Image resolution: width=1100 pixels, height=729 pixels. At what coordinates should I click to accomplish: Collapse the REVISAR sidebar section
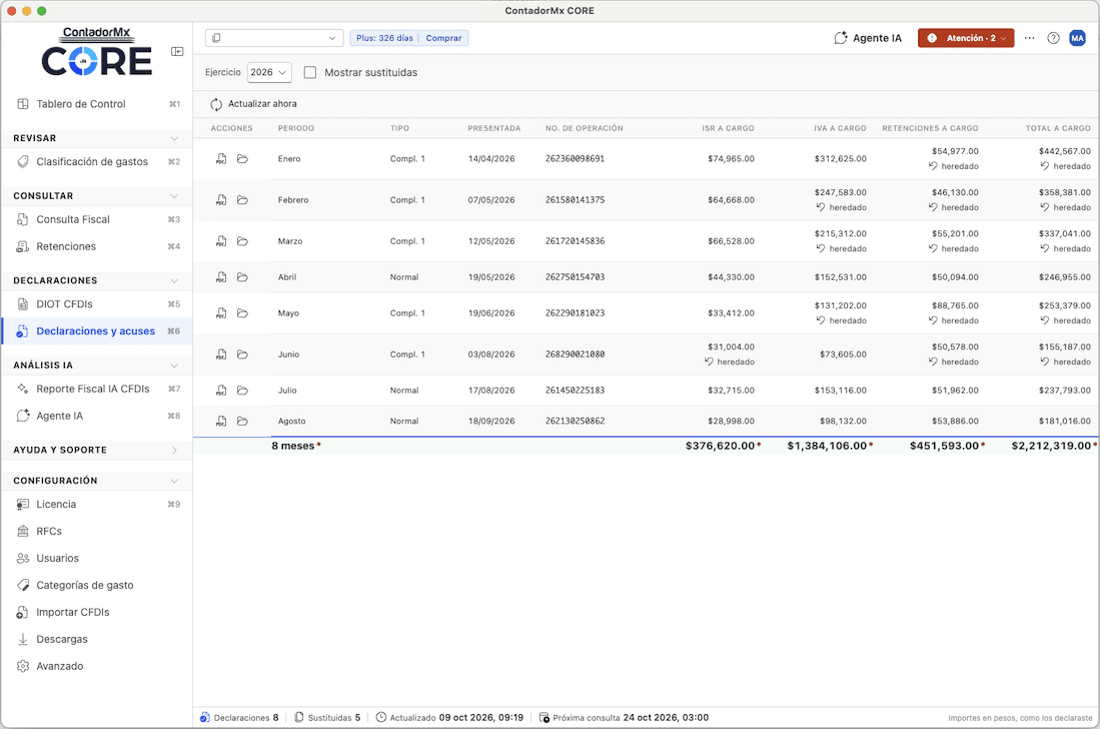tap(174, 138)
